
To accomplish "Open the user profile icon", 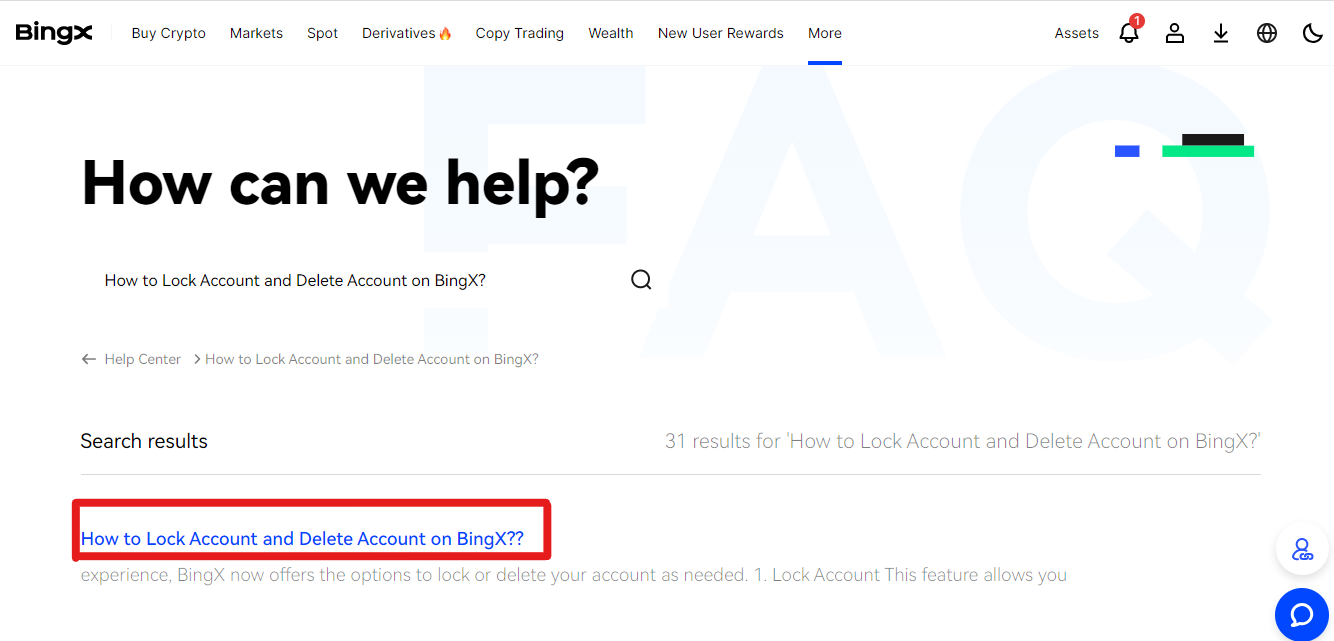I will point(1175,33).
